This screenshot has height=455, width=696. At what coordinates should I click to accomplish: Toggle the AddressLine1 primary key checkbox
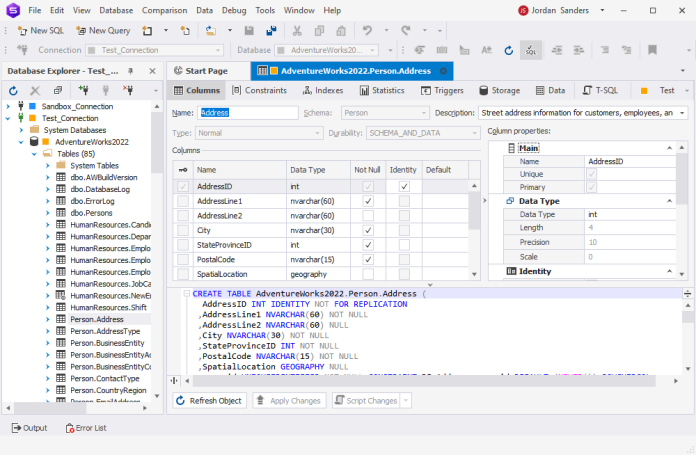(x=182, y=201)
